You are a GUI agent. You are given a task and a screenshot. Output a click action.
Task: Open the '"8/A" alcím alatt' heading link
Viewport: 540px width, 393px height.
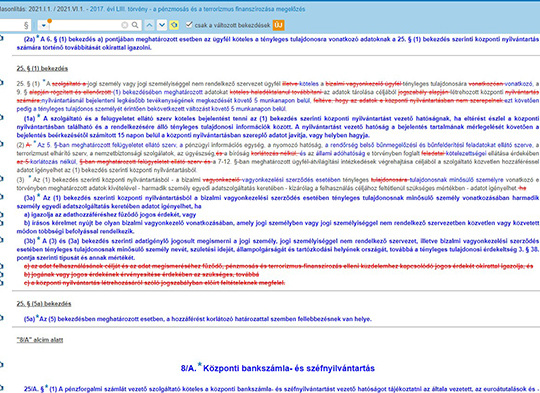point(40,340)
